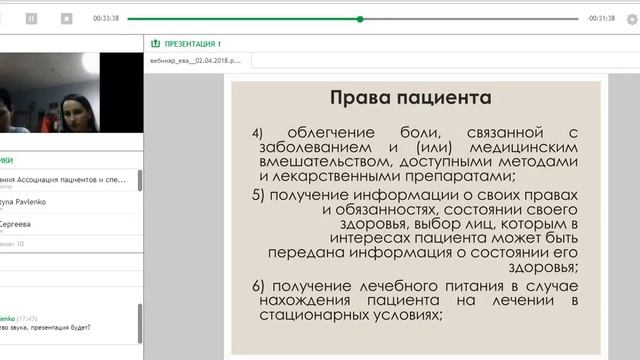
Task: Click the green playback progress handle
Action: point(360,19)
